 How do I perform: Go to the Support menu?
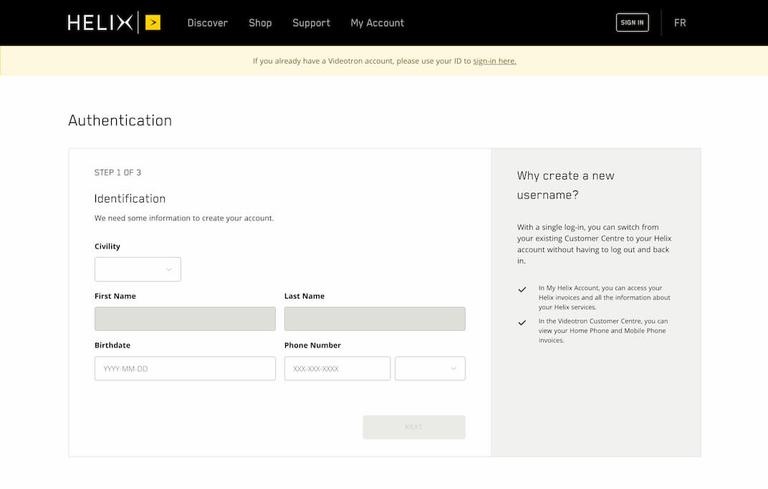pos(311,23)
